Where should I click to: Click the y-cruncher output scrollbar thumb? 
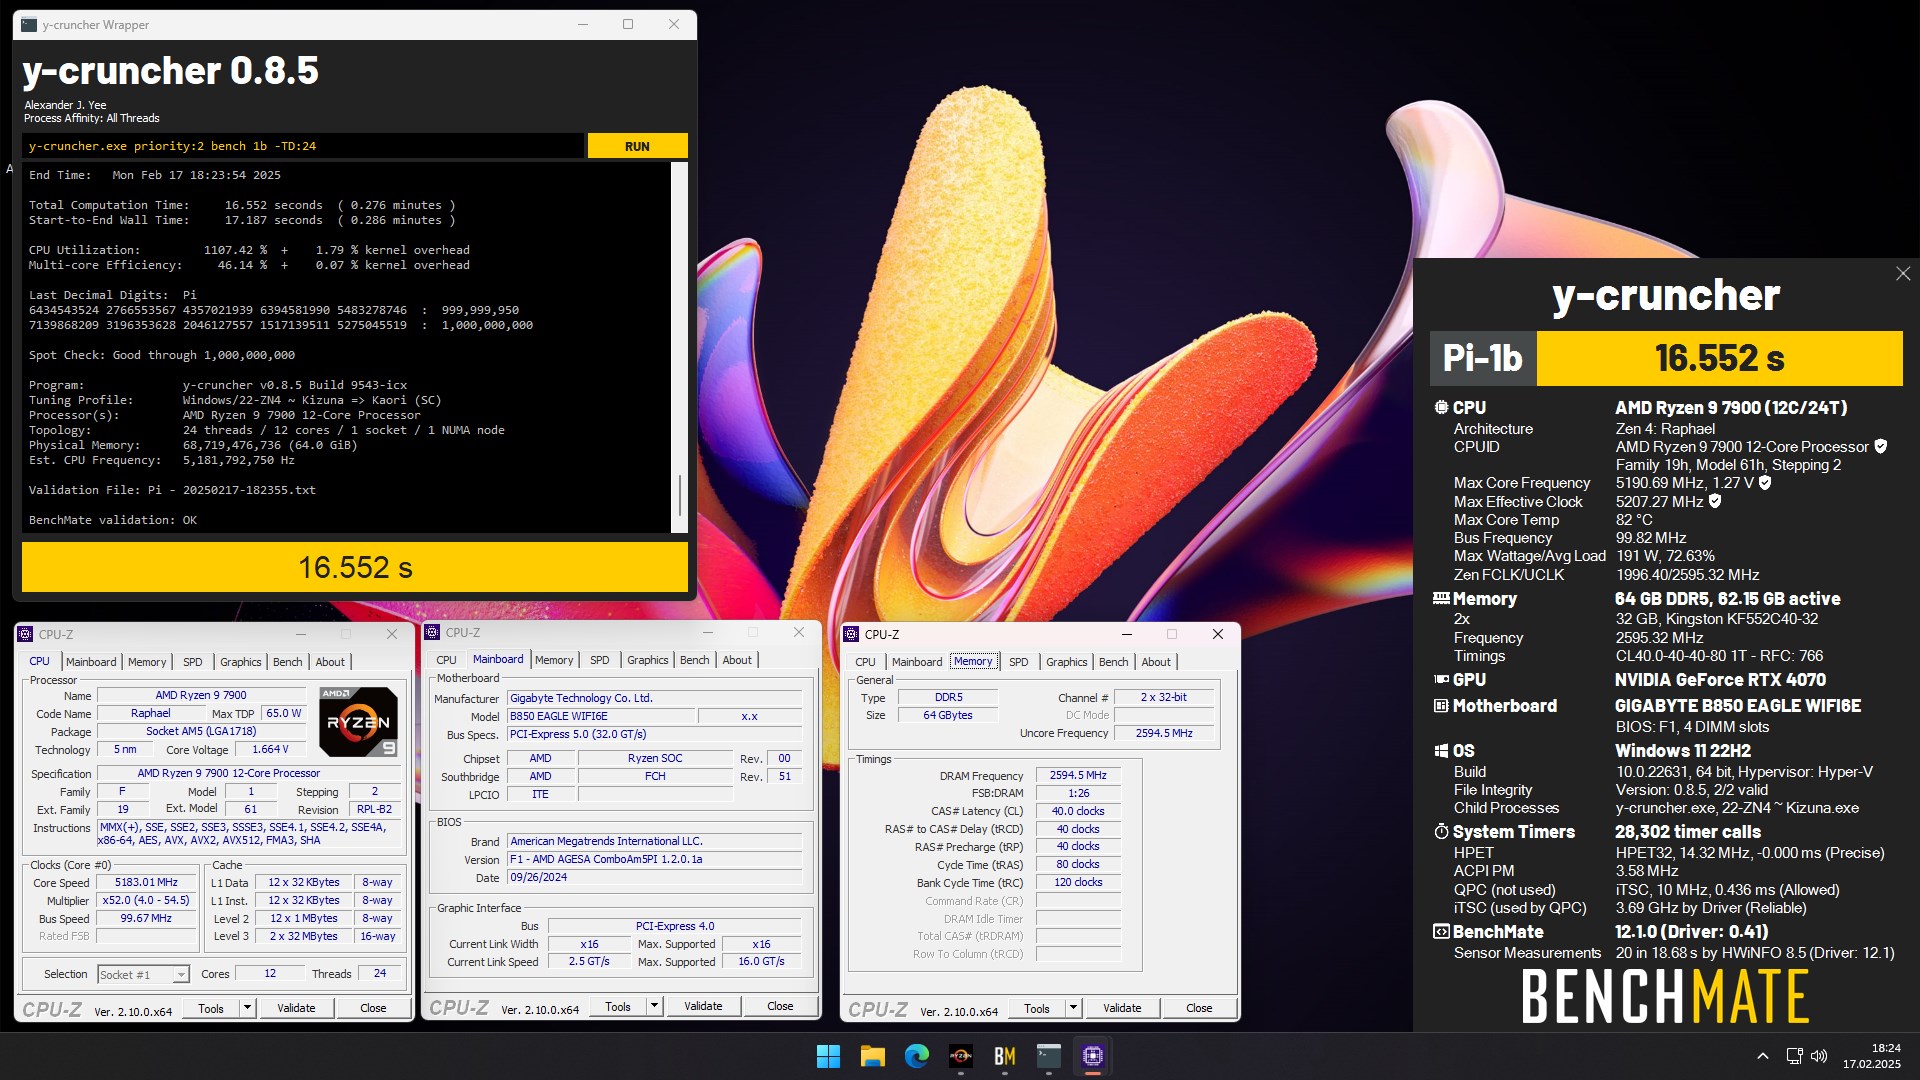tap(680, 495)
